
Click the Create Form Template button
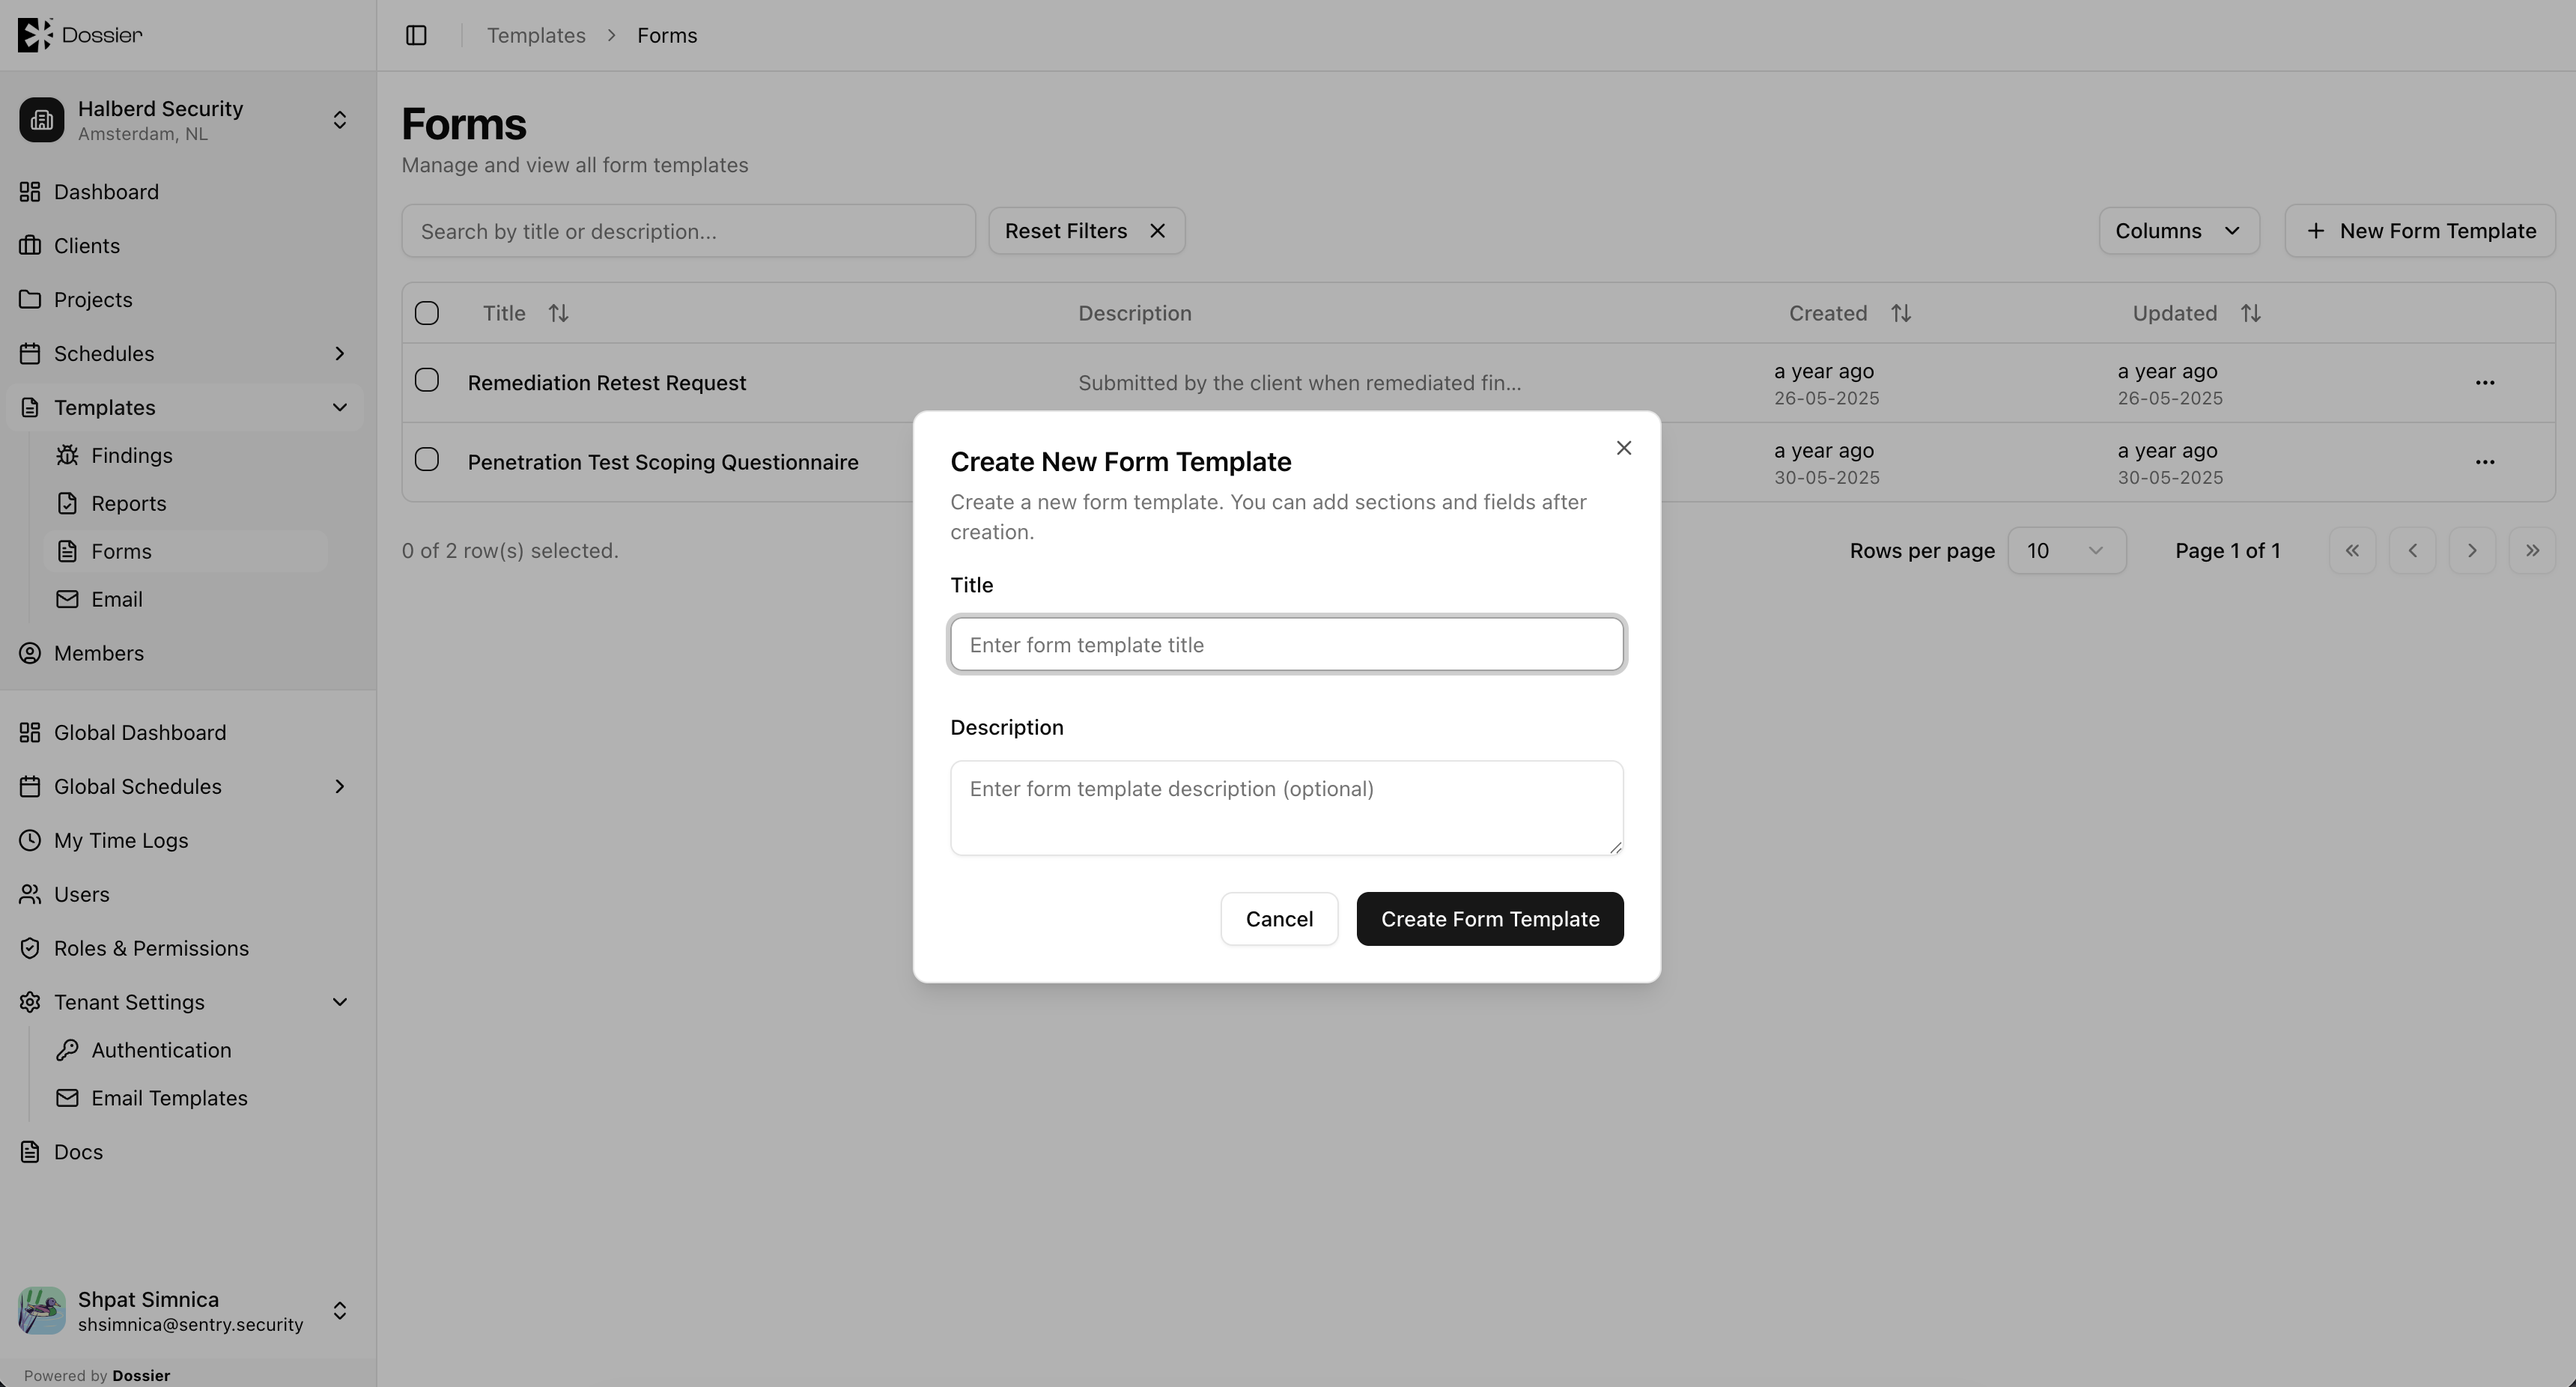[1490, 919]
